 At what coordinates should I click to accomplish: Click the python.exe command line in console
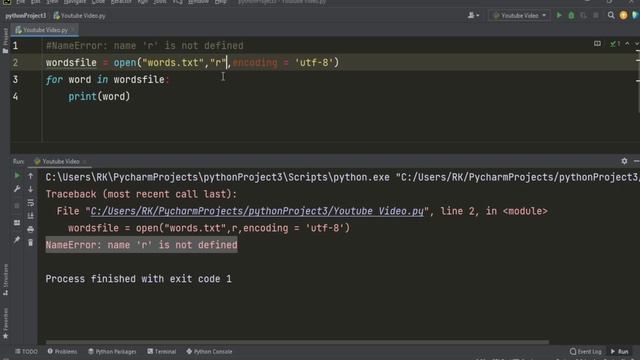tap(342, 177)
